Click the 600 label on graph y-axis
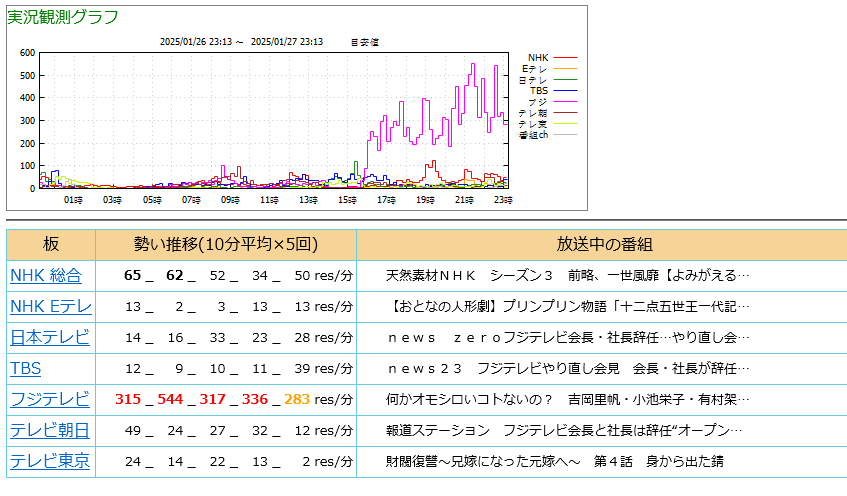This screenshot has height=496, width=847. (27, 53)
